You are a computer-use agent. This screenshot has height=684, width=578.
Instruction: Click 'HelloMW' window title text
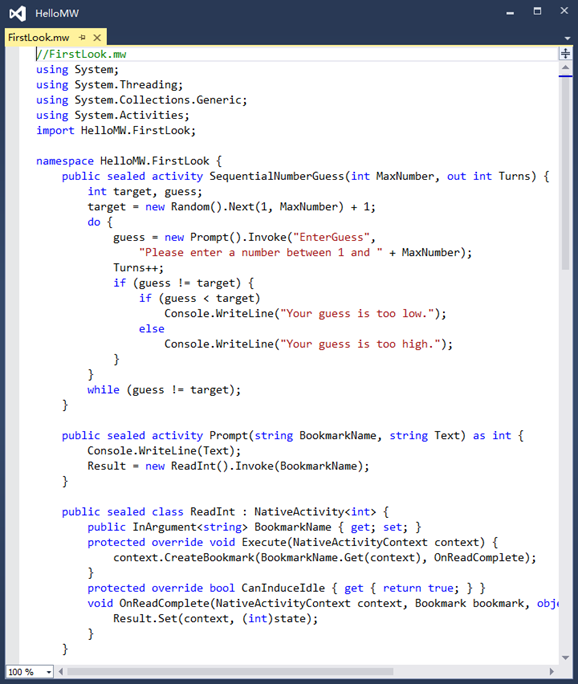(x=57, y=14)
